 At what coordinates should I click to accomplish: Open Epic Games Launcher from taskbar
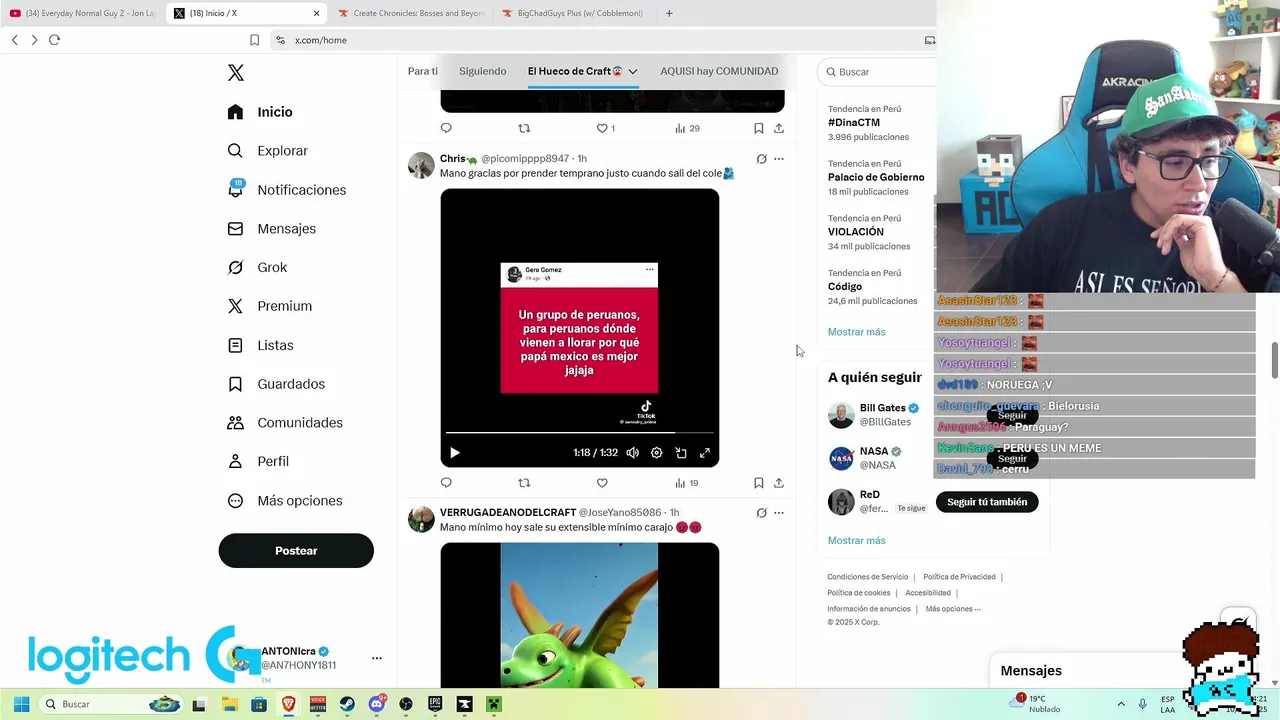coord(435,704)
